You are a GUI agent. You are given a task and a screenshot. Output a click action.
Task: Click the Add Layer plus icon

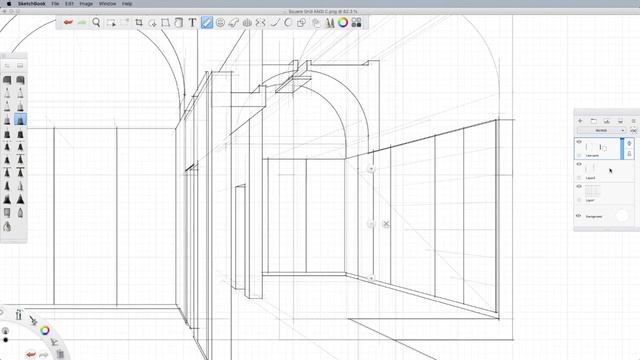580,121
